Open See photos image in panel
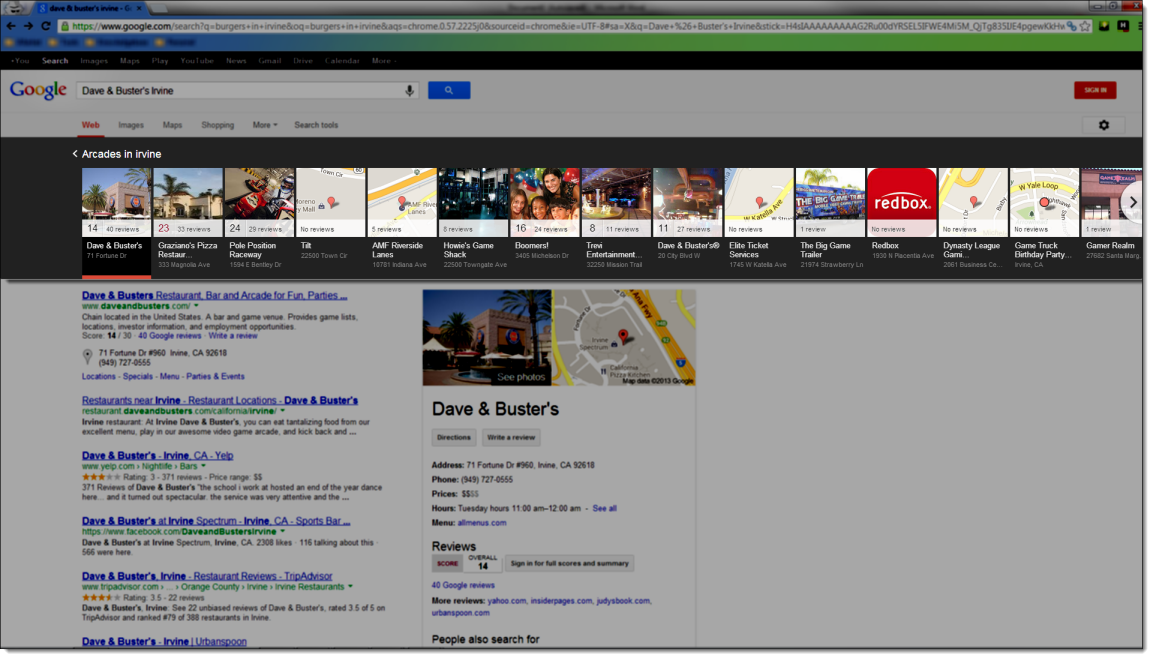Viewport: 1152px width, 658px height. tap(487, 338)
